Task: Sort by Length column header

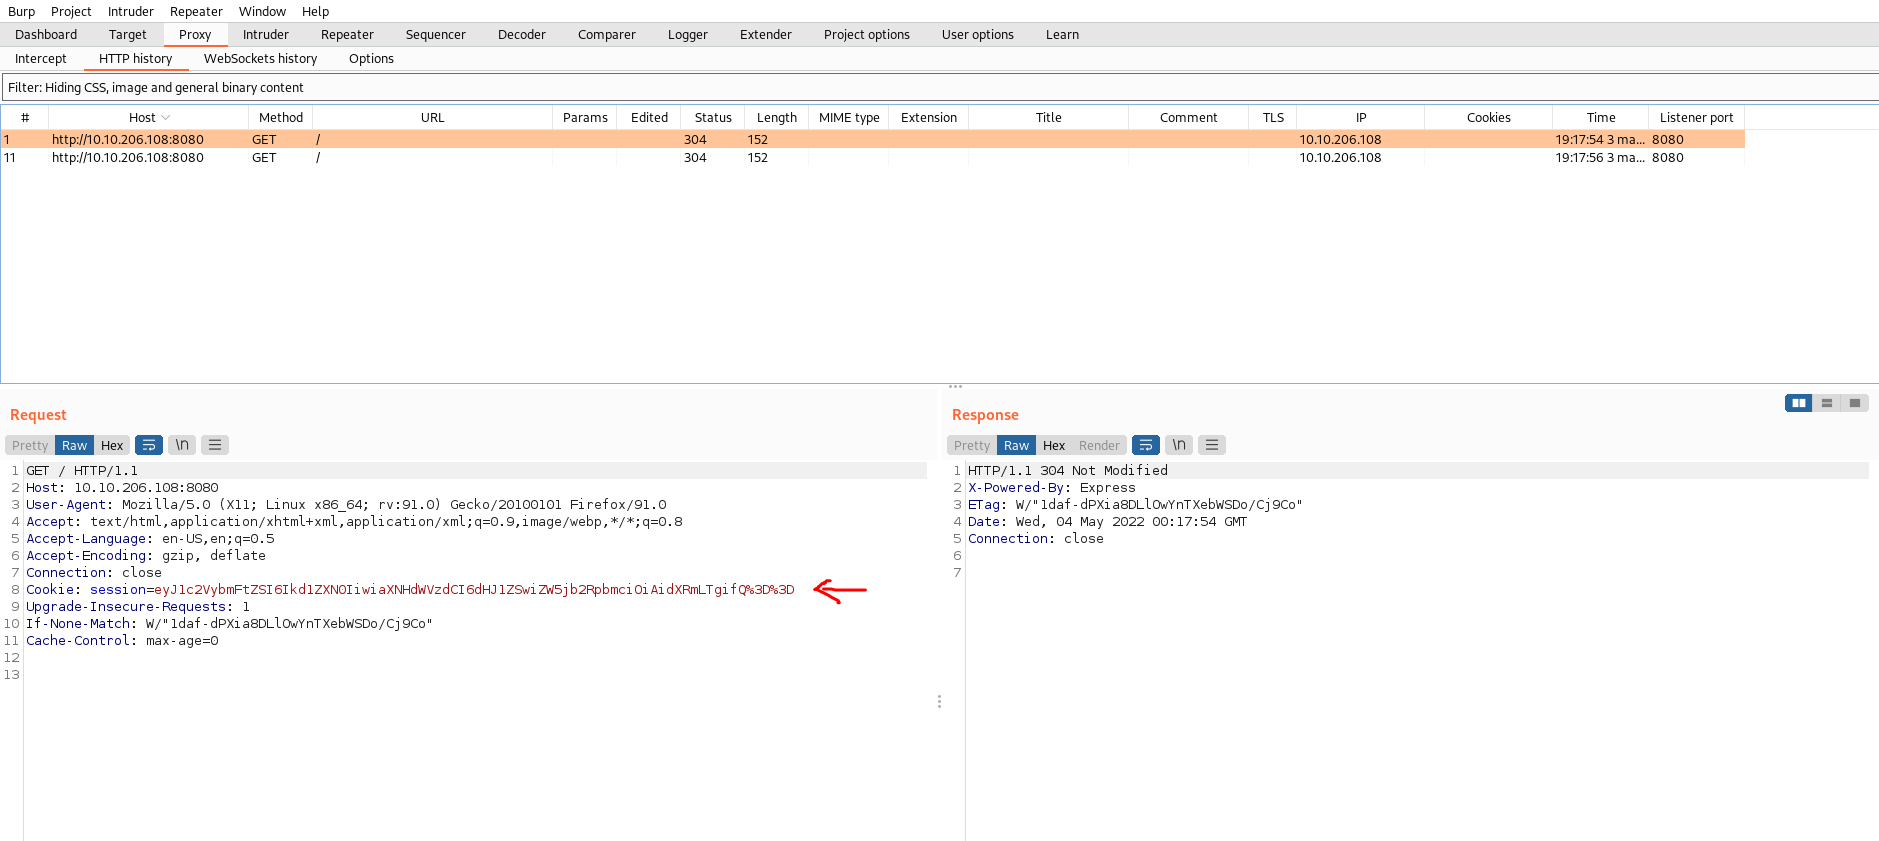Action: (777, 118)
